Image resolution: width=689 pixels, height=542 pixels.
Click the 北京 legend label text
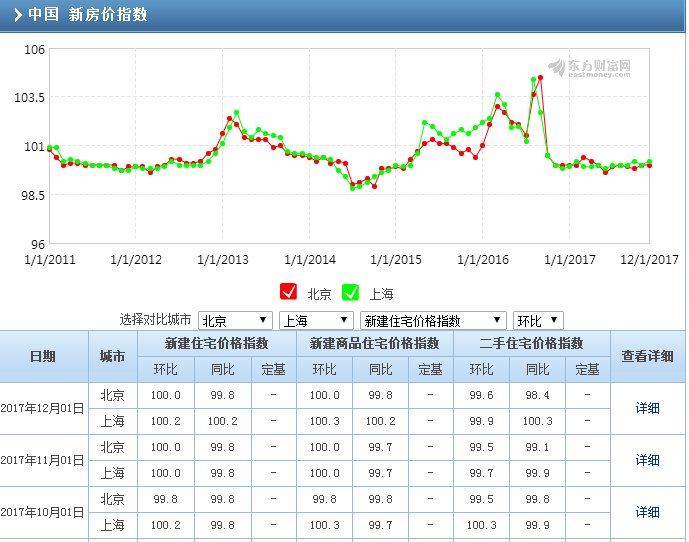(x=319, y=294)
